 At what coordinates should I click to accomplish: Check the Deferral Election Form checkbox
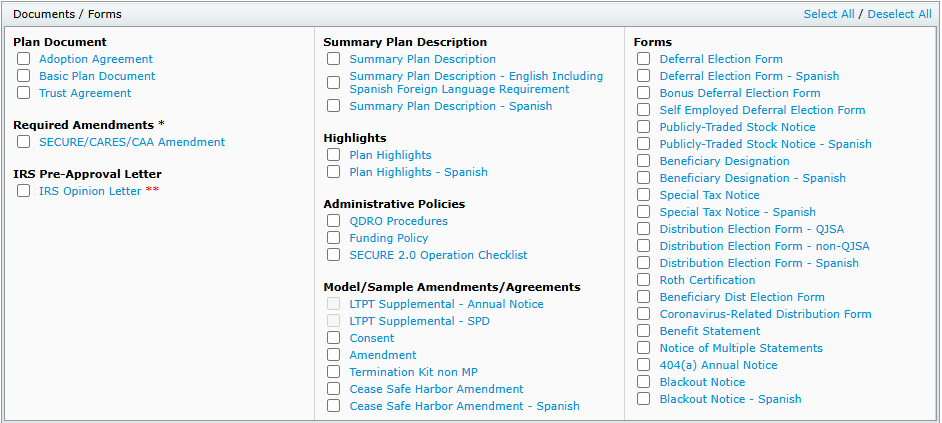pos(644,59)
